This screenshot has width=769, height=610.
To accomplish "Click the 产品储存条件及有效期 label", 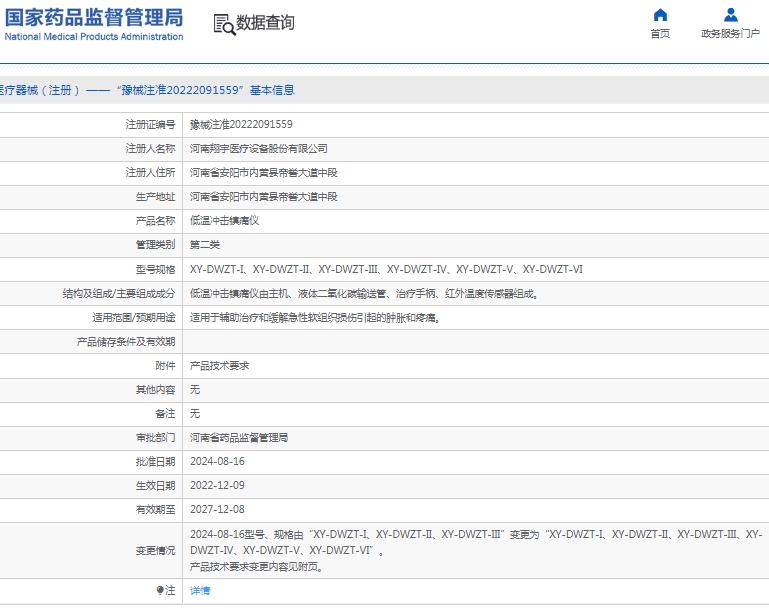I will click(x=126, y=342).
